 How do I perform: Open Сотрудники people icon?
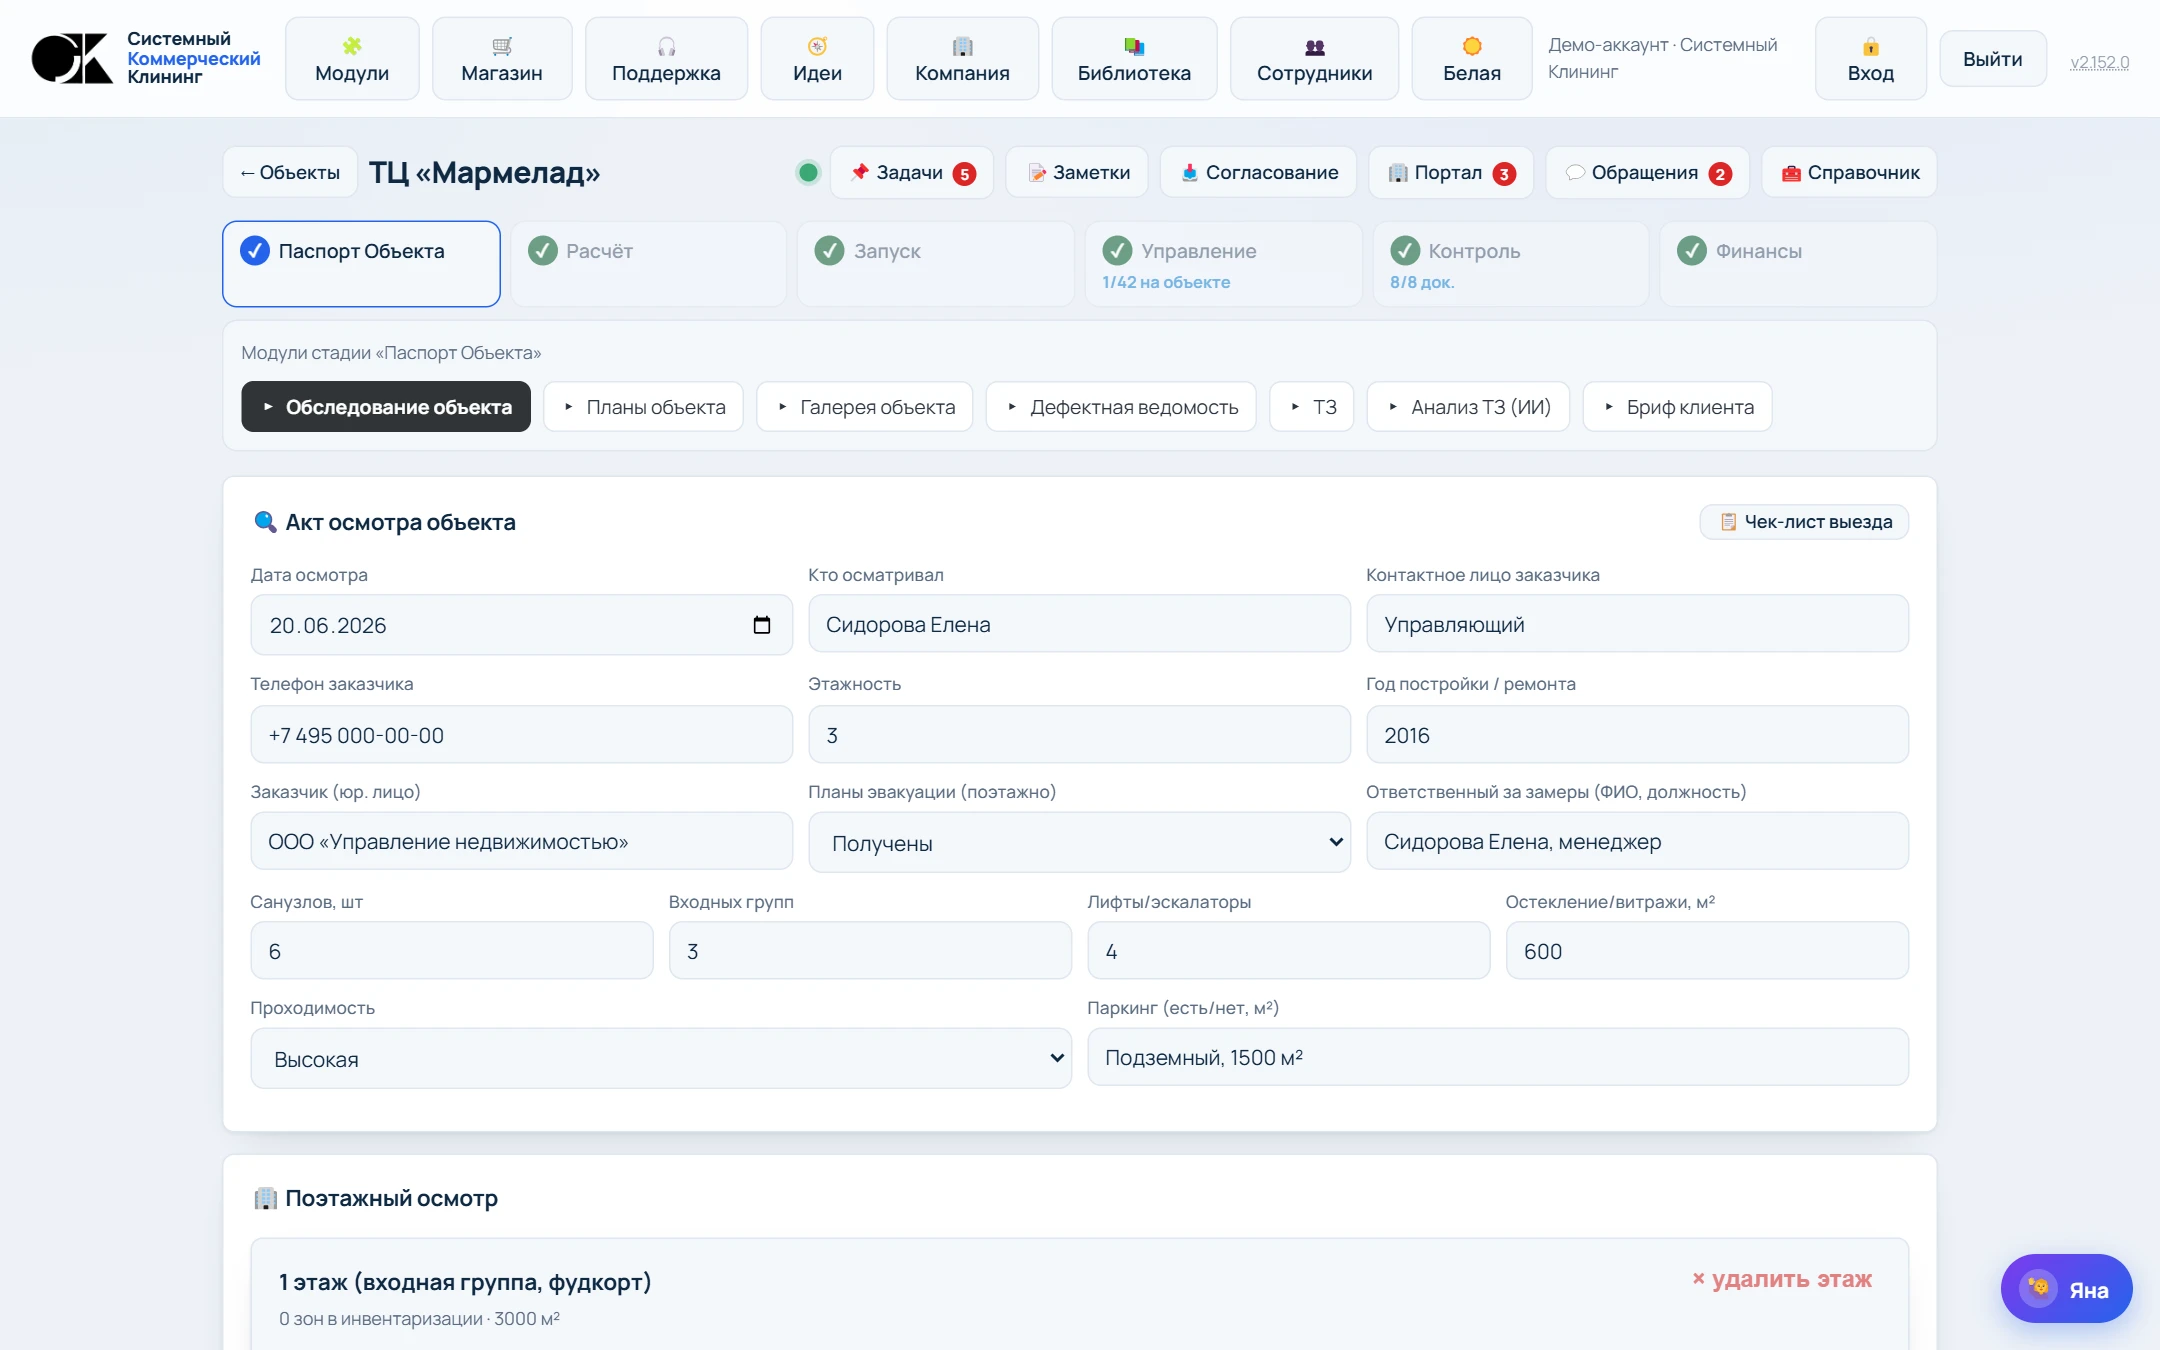[1314, 46]
